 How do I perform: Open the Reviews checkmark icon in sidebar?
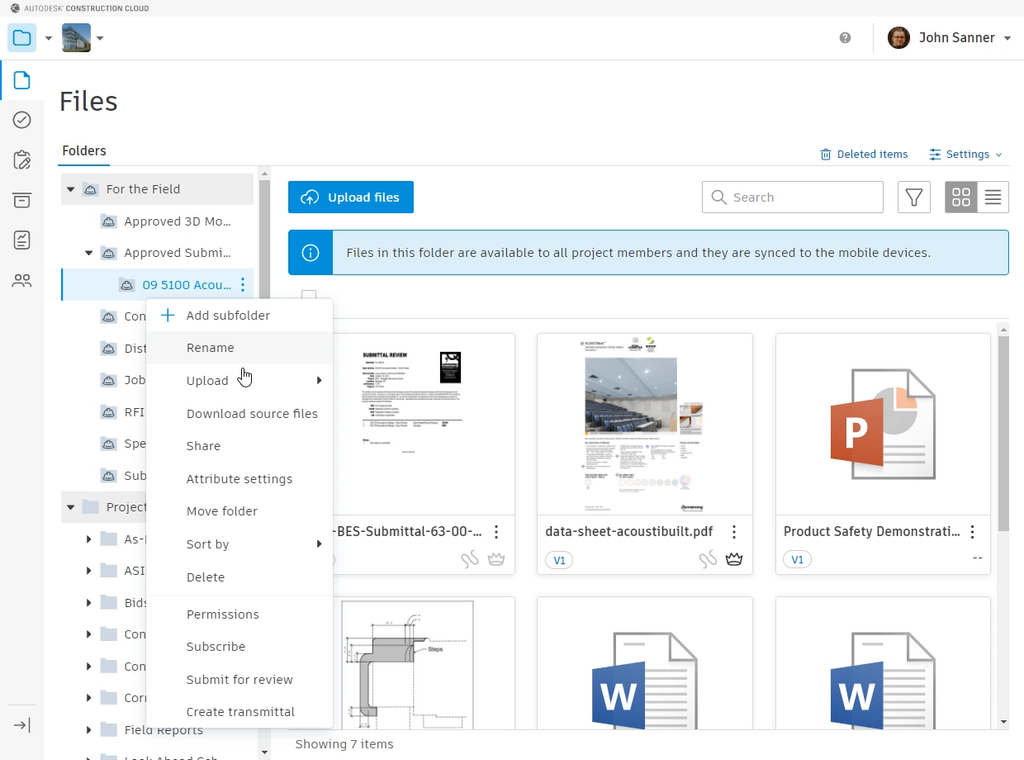click(x=22, y=120)
